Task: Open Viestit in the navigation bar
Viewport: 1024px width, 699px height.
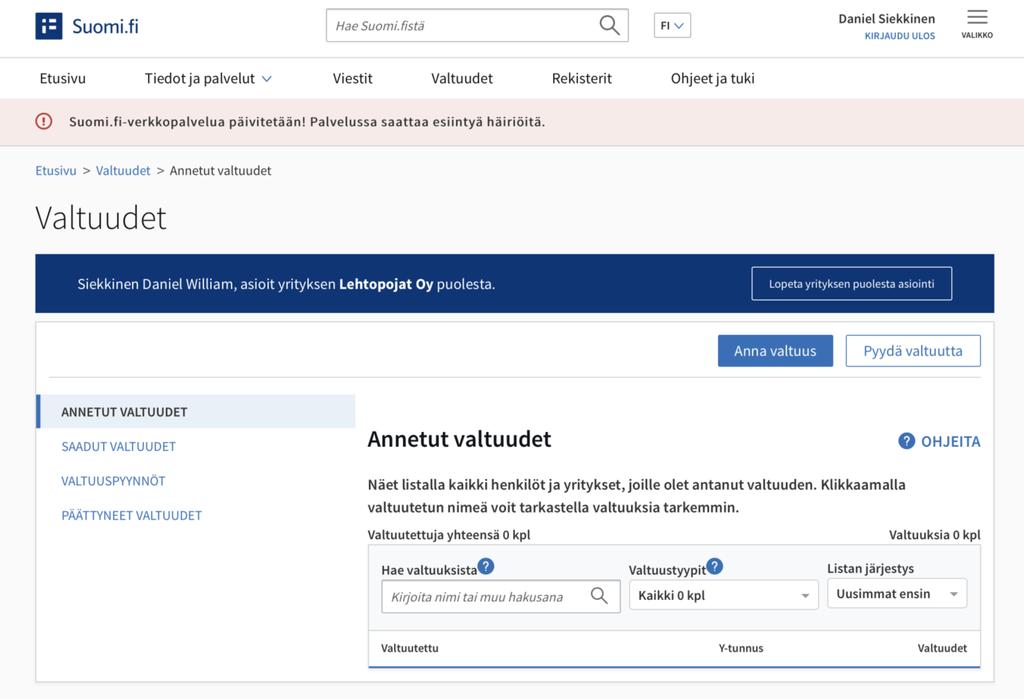Action: pos(353,78)
